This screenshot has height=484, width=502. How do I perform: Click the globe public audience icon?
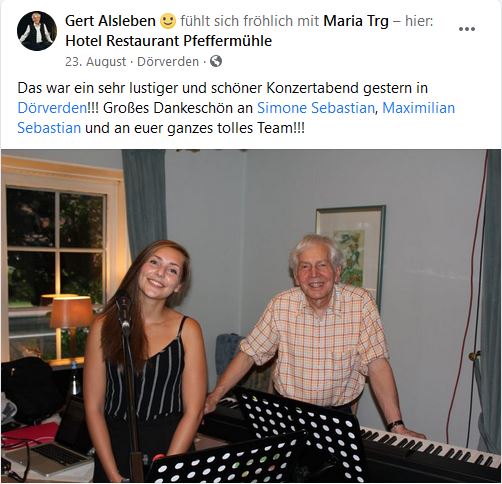click(x=216, y=61)
